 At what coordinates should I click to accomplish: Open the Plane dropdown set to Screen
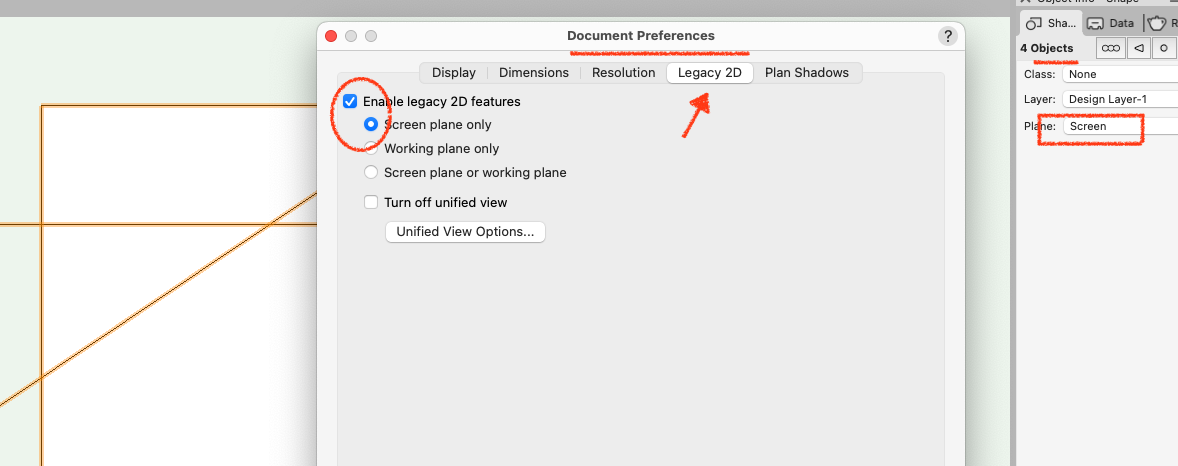pos(1120,126)
